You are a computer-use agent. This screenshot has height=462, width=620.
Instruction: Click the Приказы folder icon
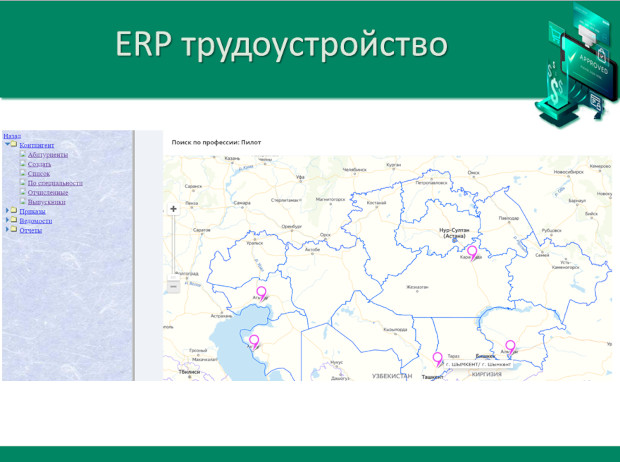tap(13, 210)
